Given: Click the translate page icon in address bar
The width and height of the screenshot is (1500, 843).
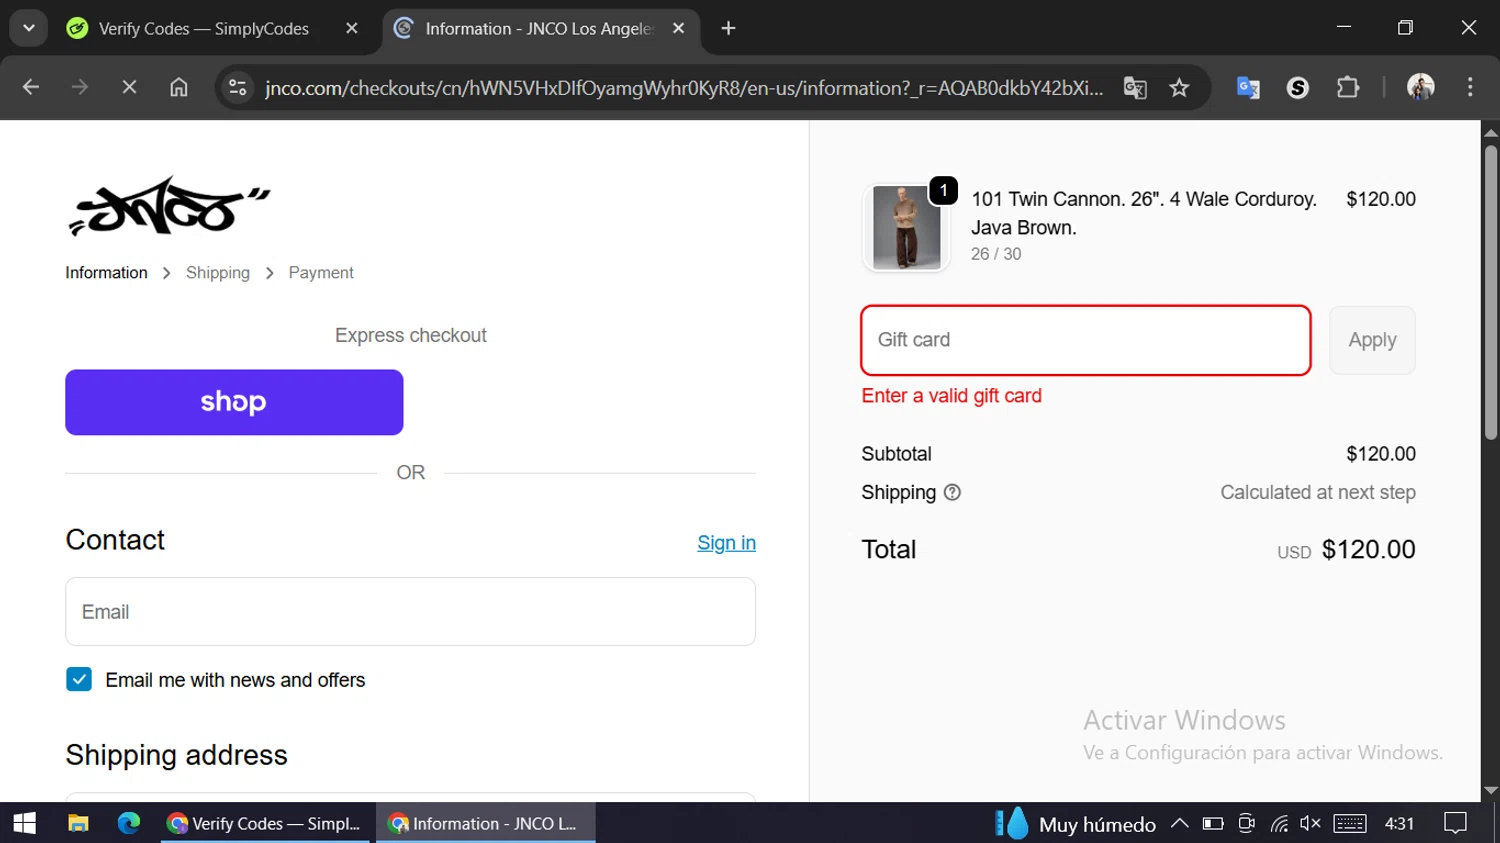Looking at the screenshot, I should point(1135,88).
